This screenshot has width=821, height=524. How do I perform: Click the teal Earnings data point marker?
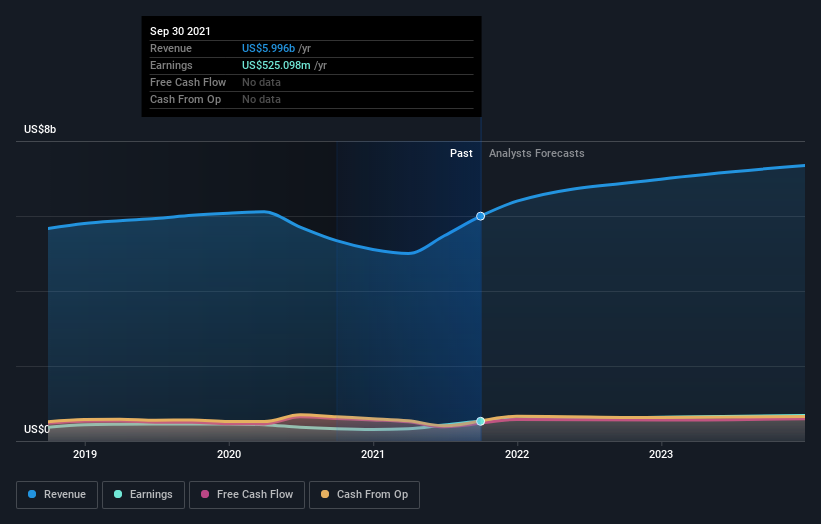tap(480, 421)
